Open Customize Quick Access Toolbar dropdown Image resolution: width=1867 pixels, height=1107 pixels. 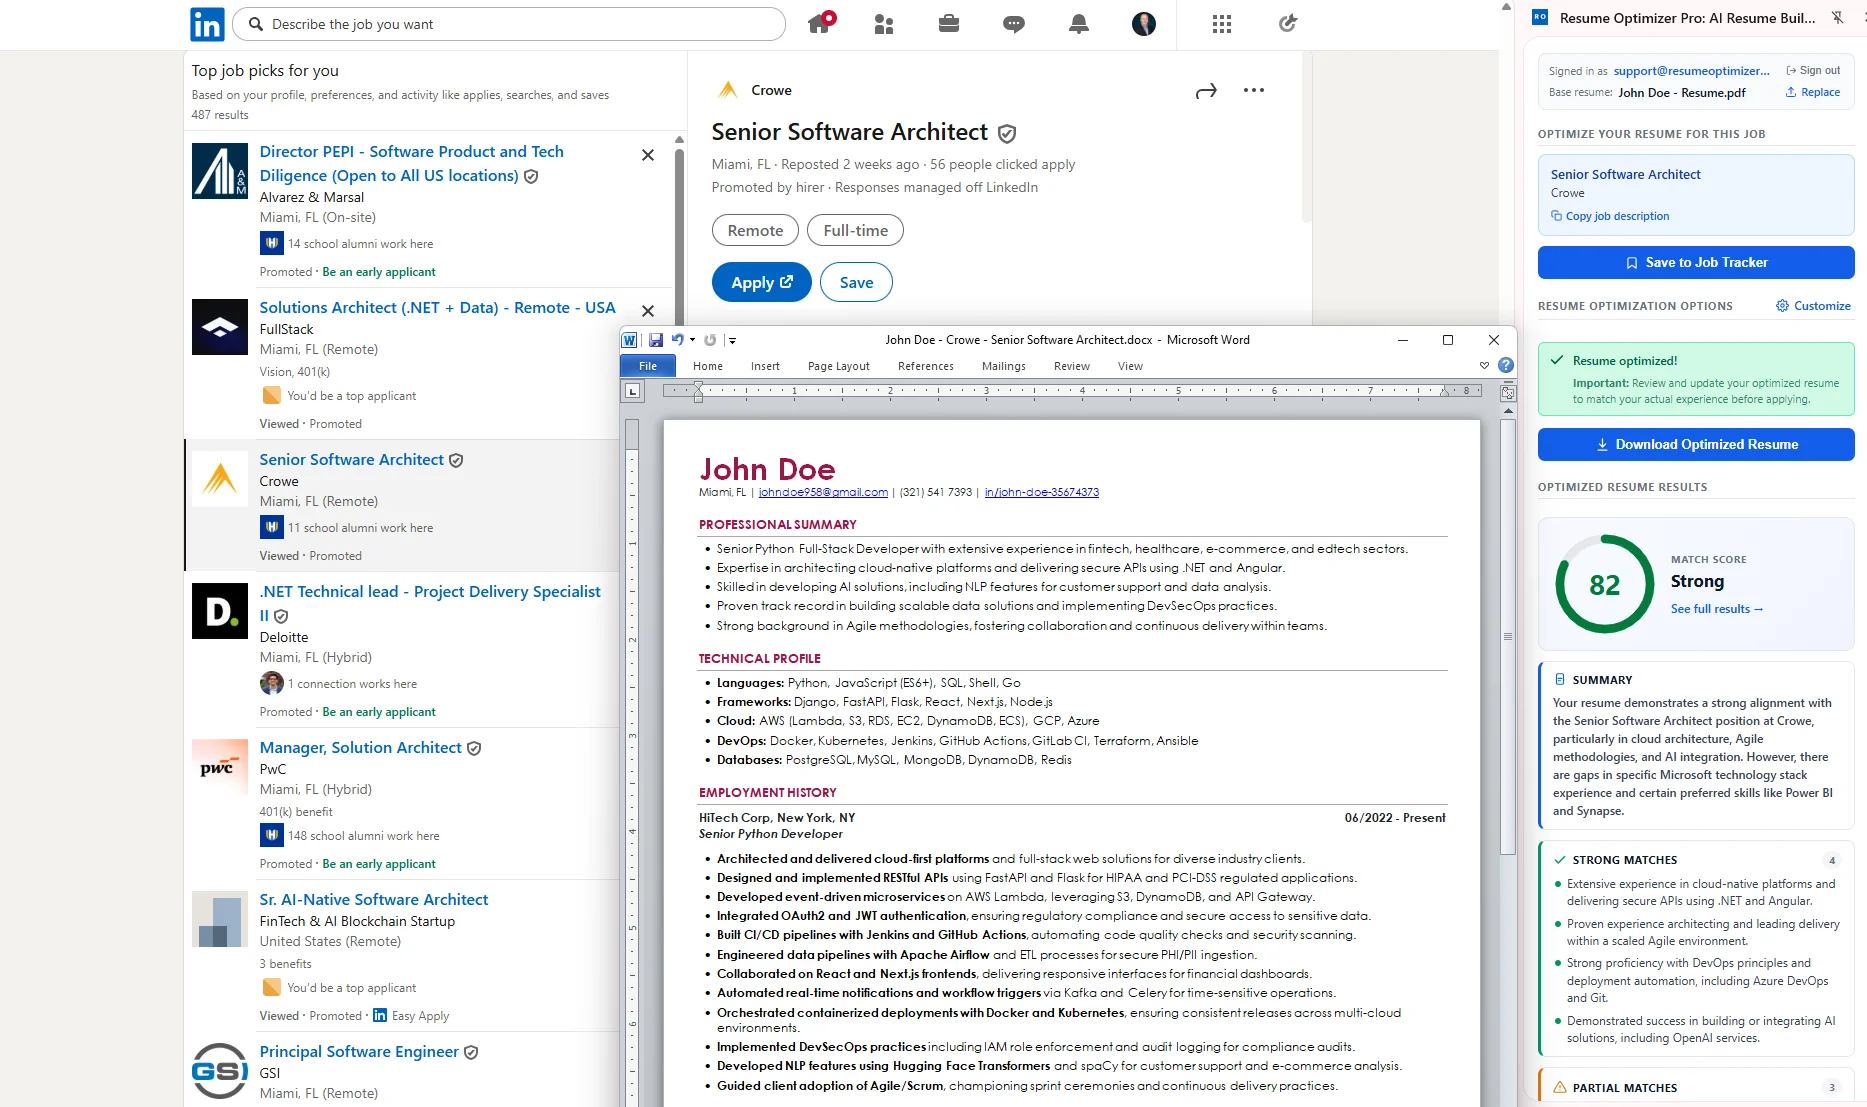pyautogui.click(x=732, y=340)
